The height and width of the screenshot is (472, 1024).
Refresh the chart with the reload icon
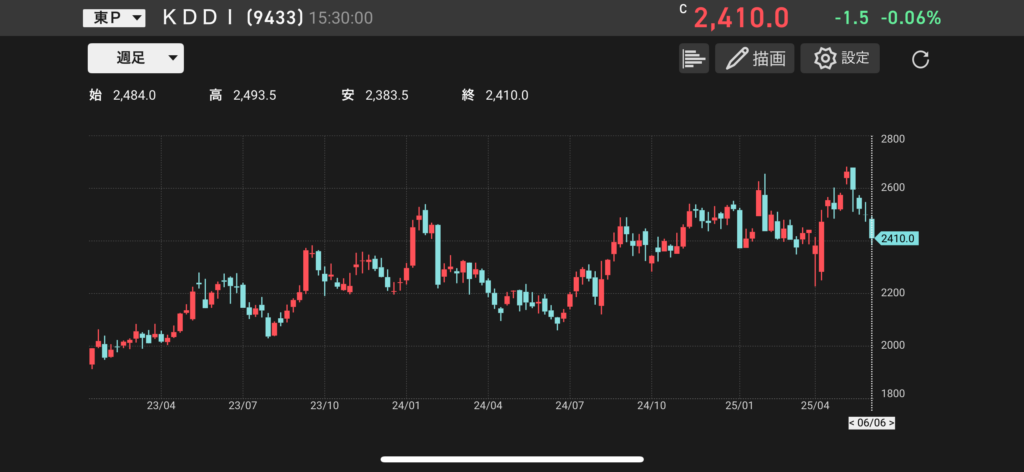pyautogui.click(x=920, y=59)
